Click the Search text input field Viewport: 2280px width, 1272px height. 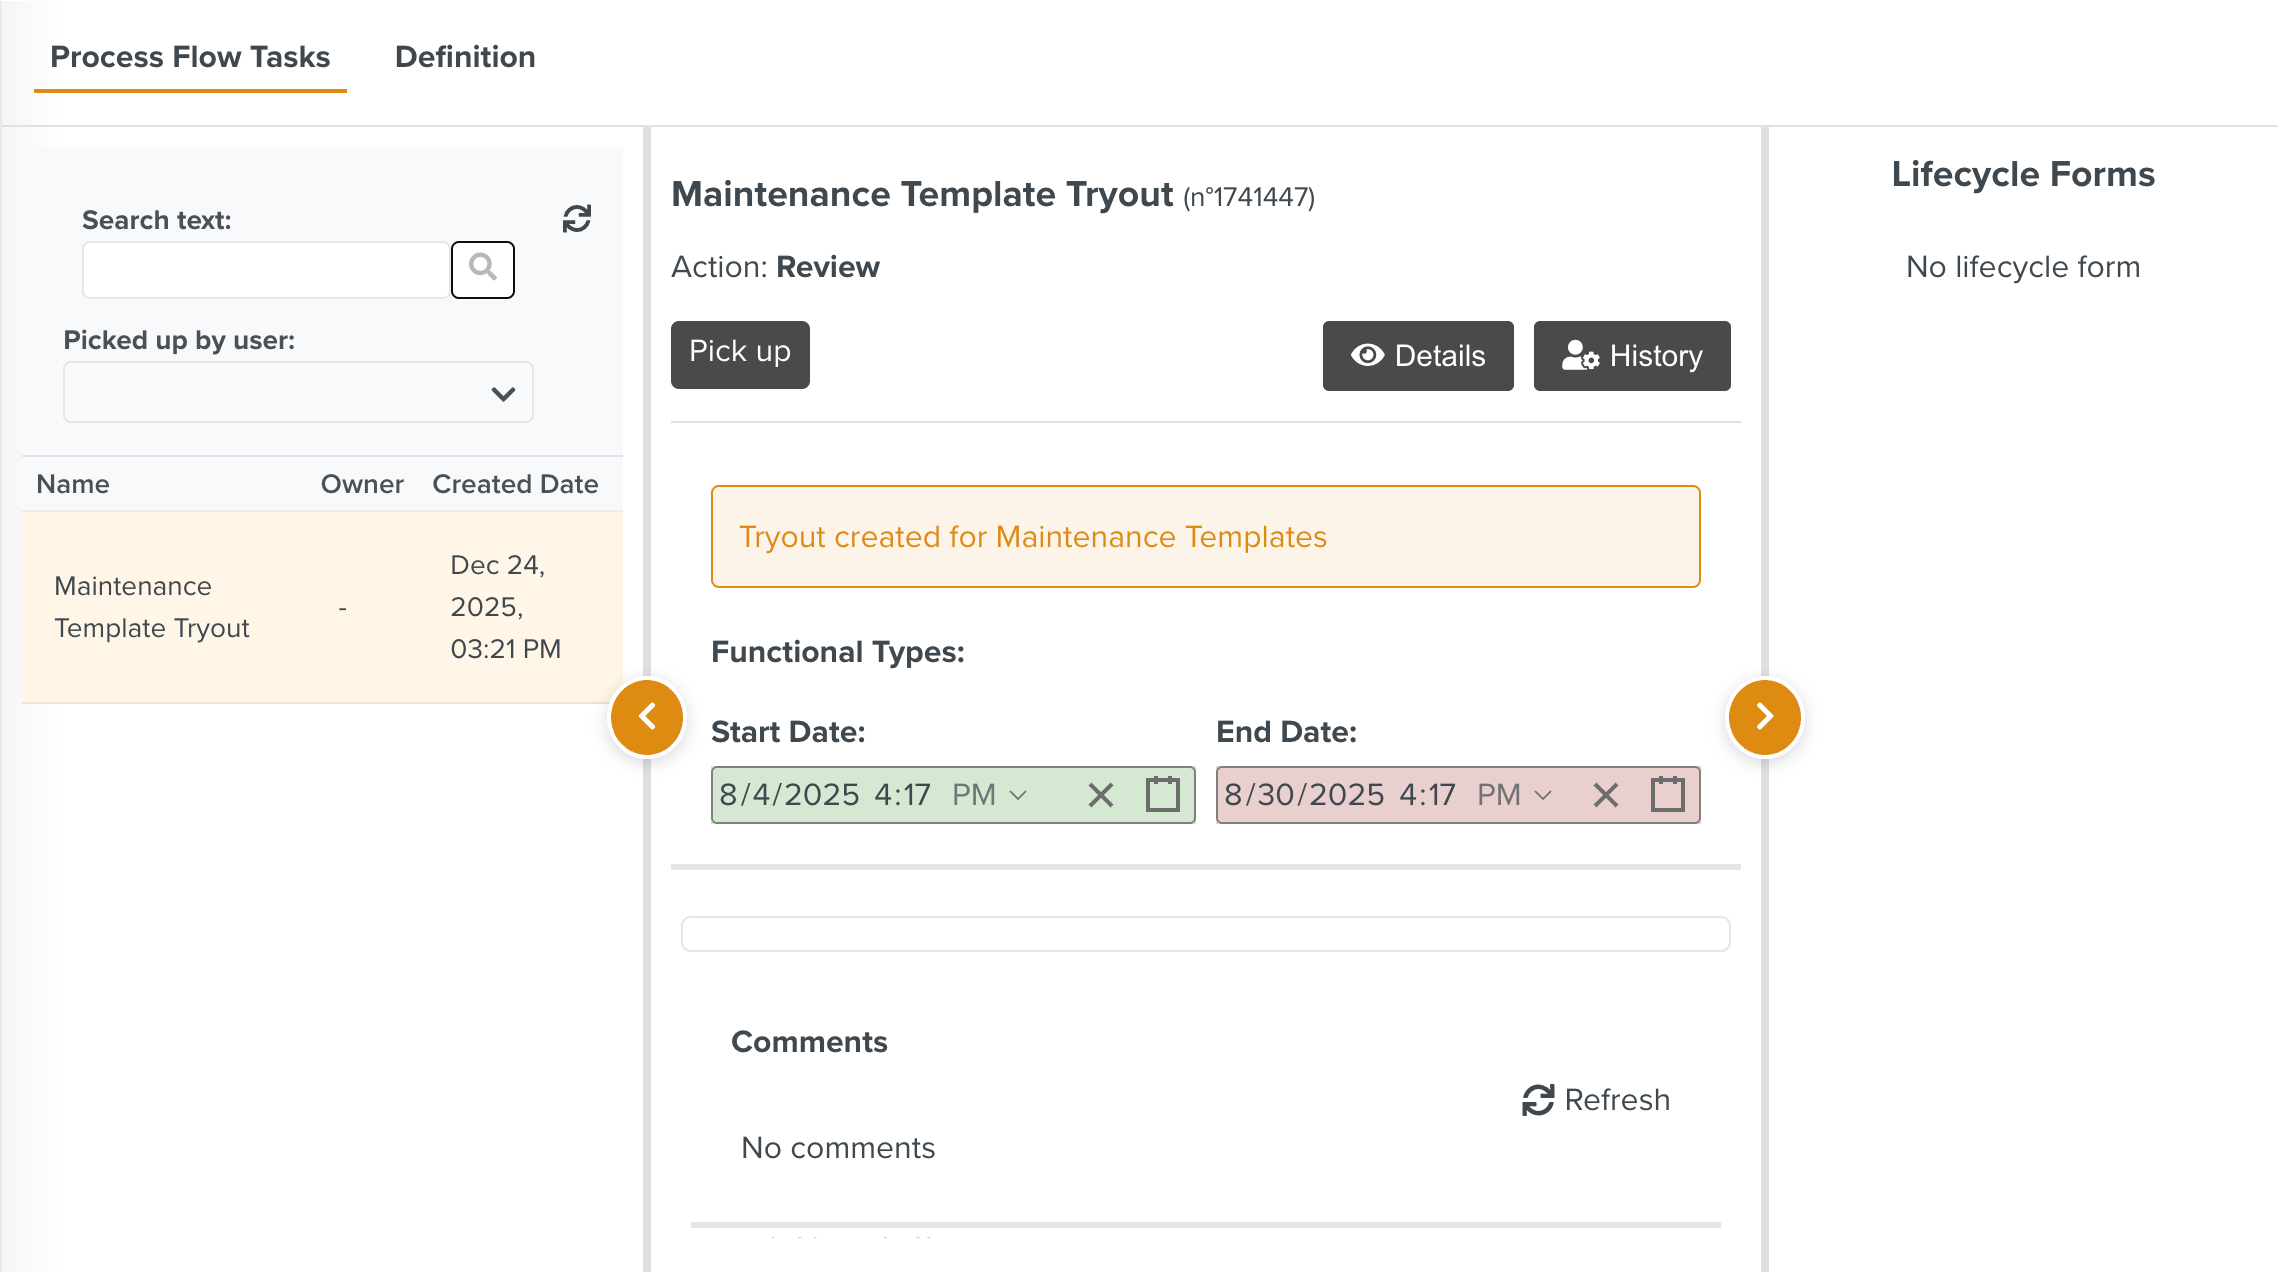pyautogui.click(x=266, y=270)
